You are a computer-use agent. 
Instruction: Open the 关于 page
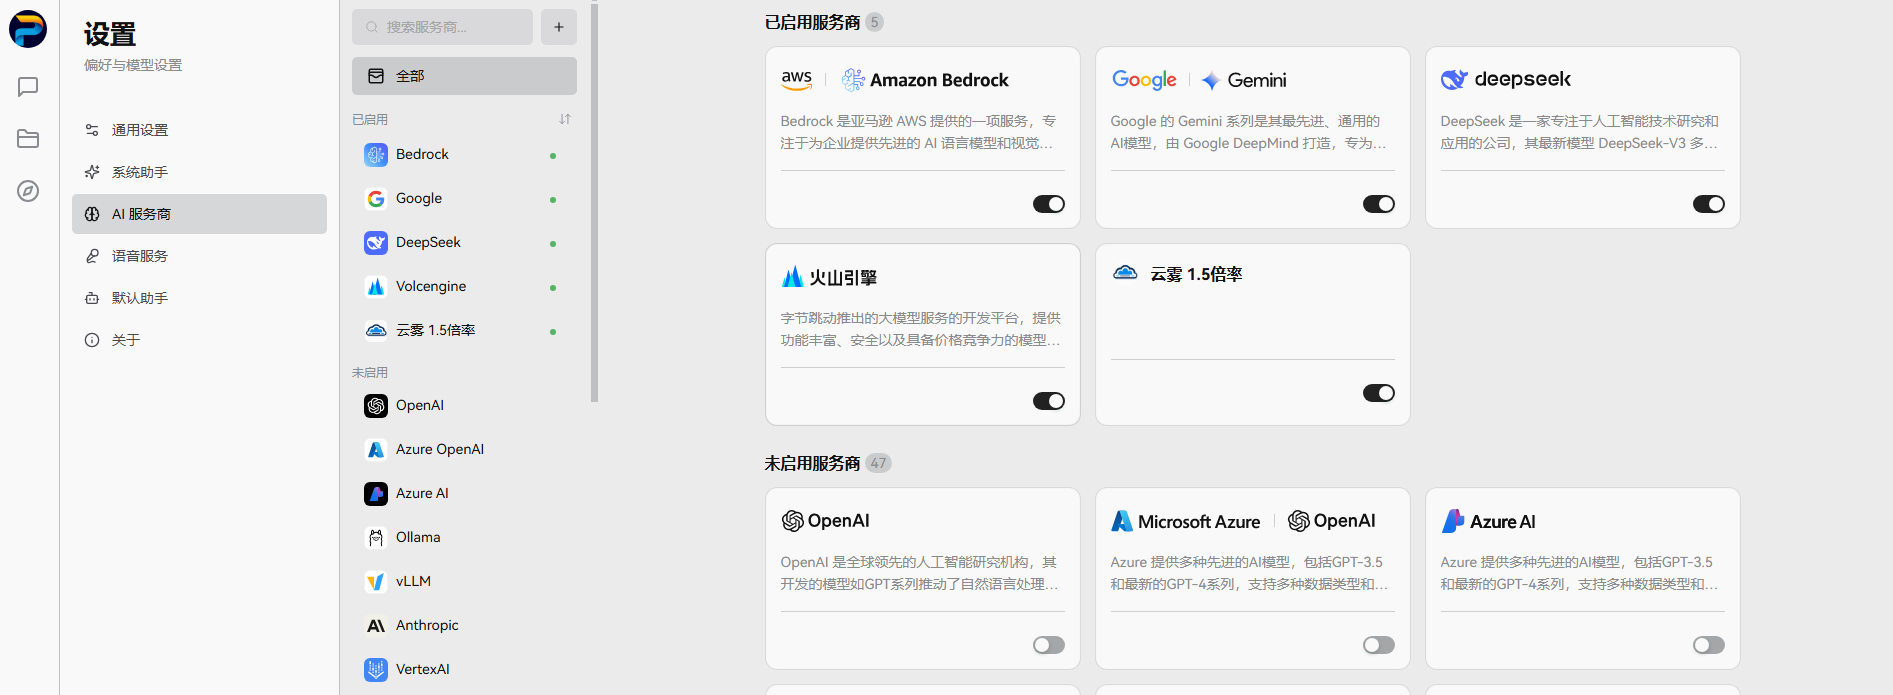(124, 339)
